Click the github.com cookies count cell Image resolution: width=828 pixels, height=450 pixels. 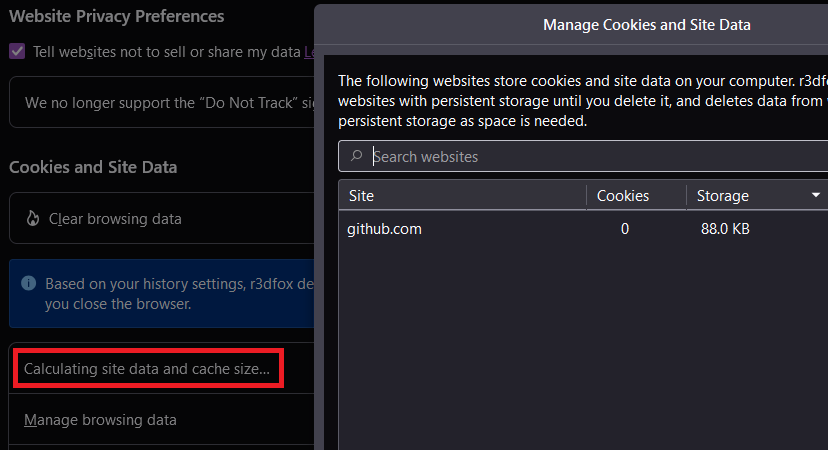(x=625, y=229)
